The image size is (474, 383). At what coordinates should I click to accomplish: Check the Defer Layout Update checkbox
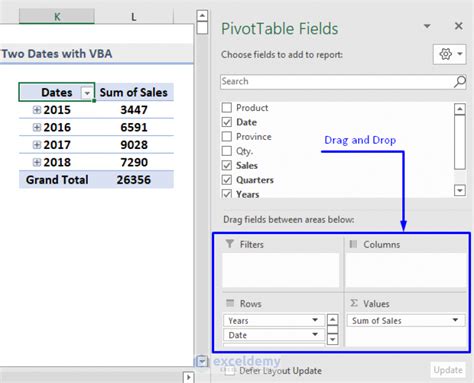point(229,371)
